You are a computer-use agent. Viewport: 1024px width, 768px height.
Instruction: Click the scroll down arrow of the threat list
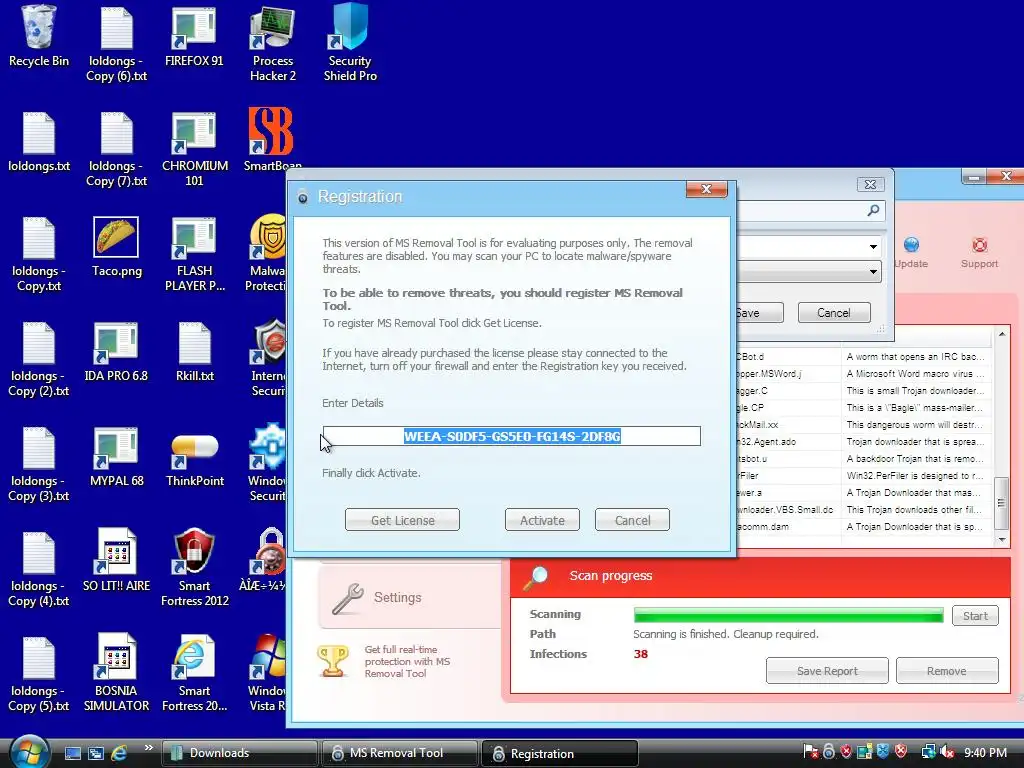click(x=1001, y=539)
